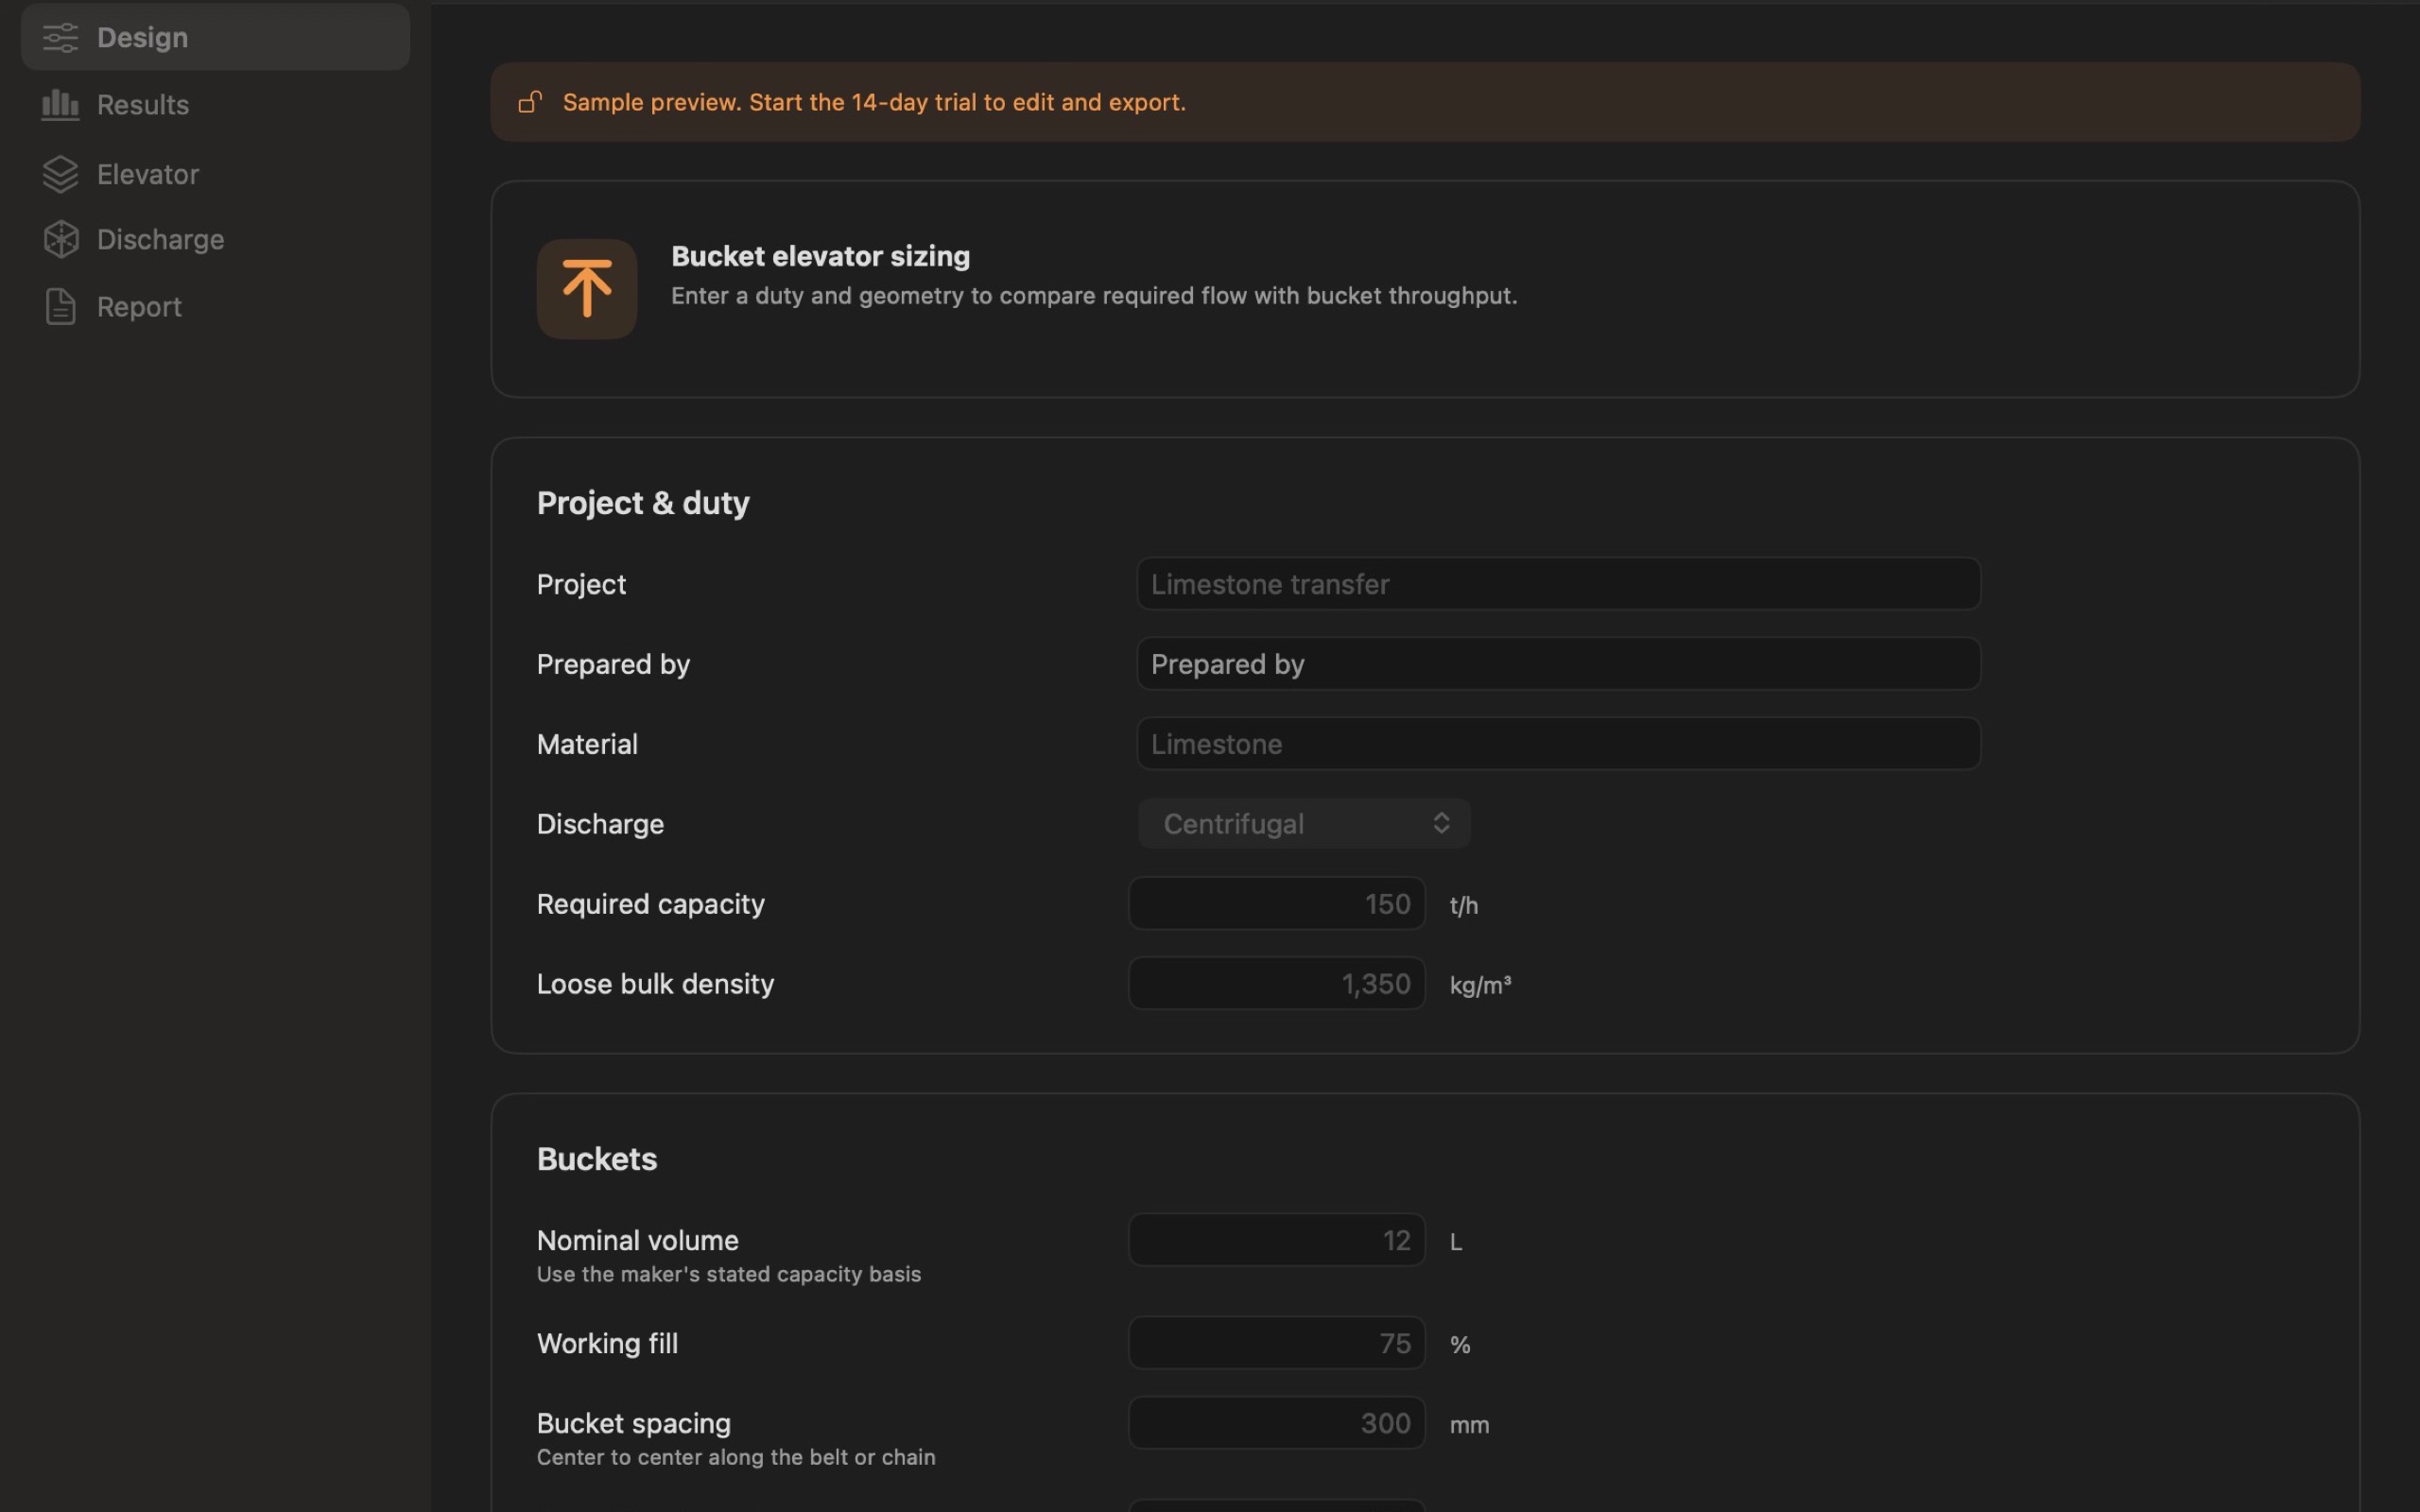Click the 't/h' unit label
Image resolution: width=2420 pixels, height=1512 pixels.
(x=1464, y=905)
